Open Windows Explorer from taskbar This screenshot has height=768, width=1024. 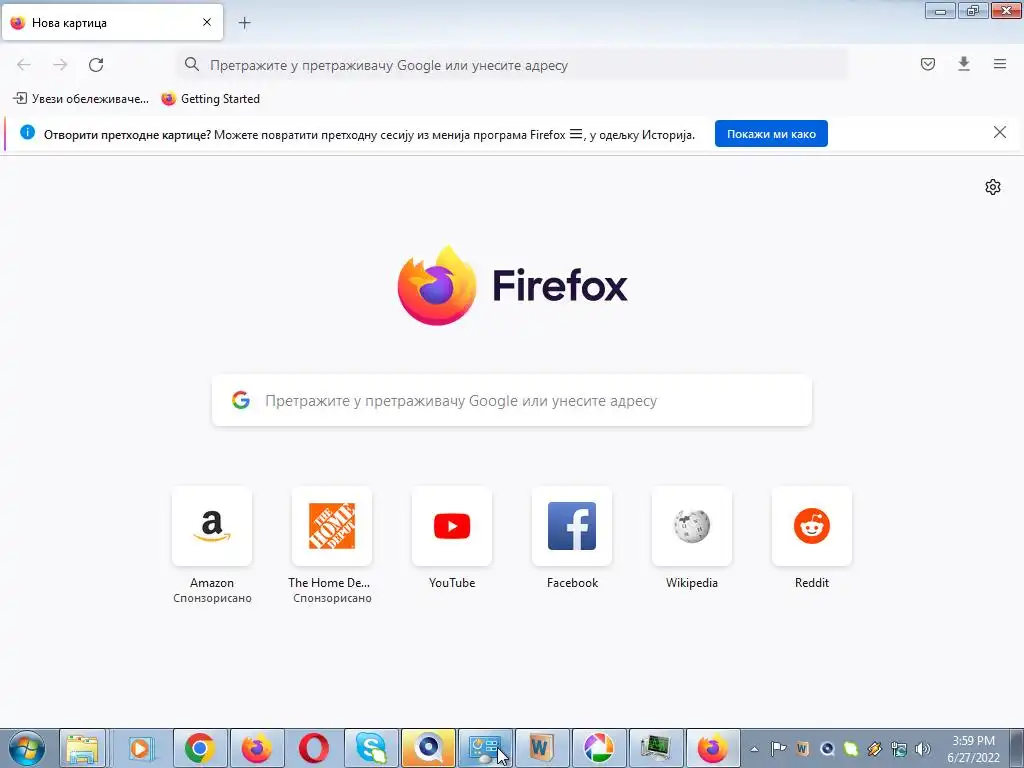[x=83, y=748]
